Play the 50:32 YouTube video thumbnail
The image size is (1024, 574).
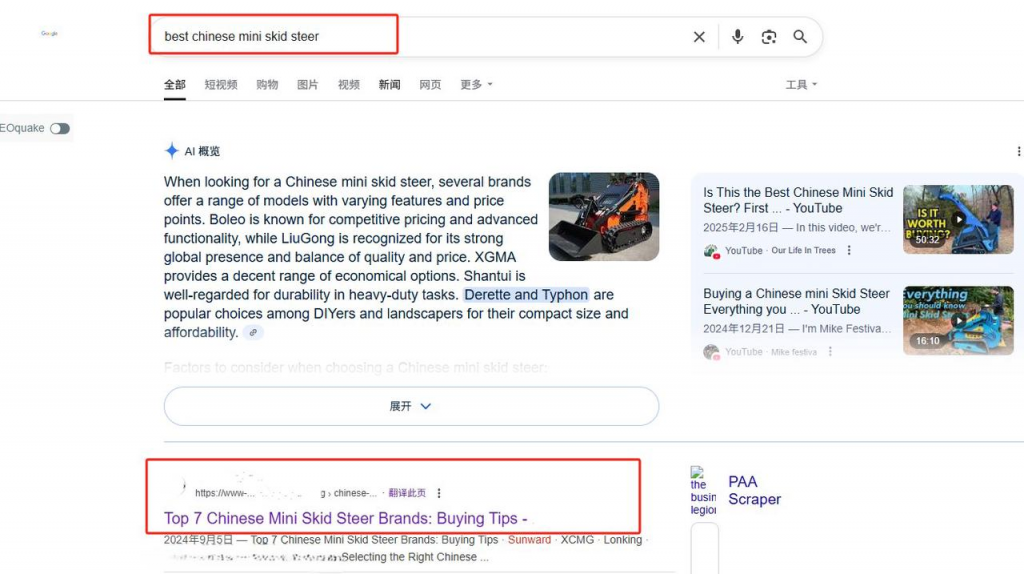coord(957,219)
